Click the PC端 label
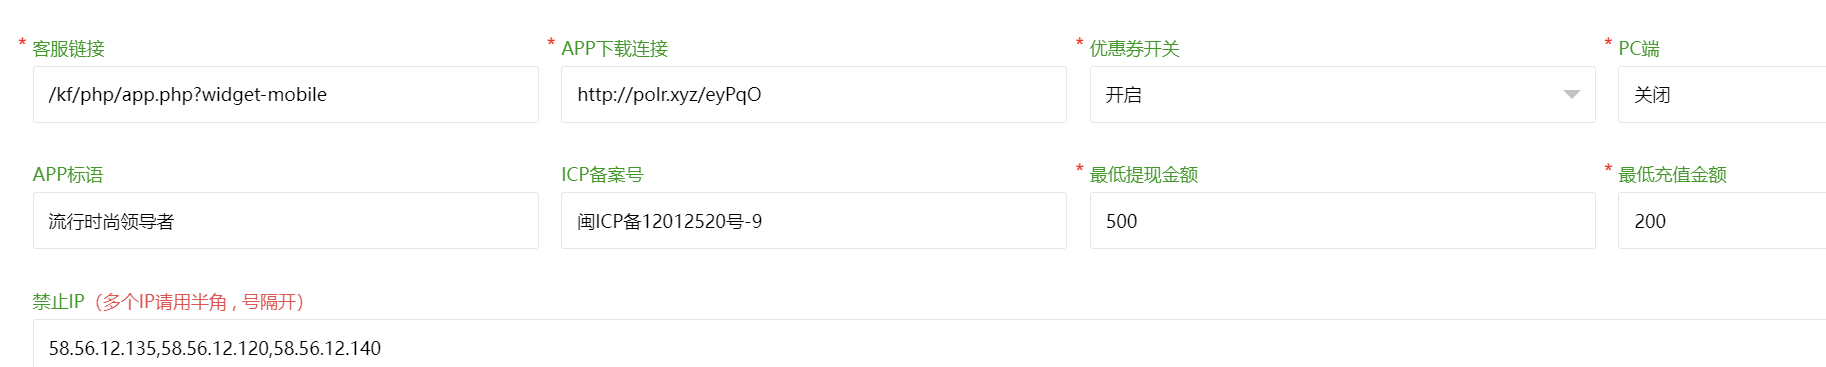Viewport: 1826px width, 367px height. [x=1638, y=49]
